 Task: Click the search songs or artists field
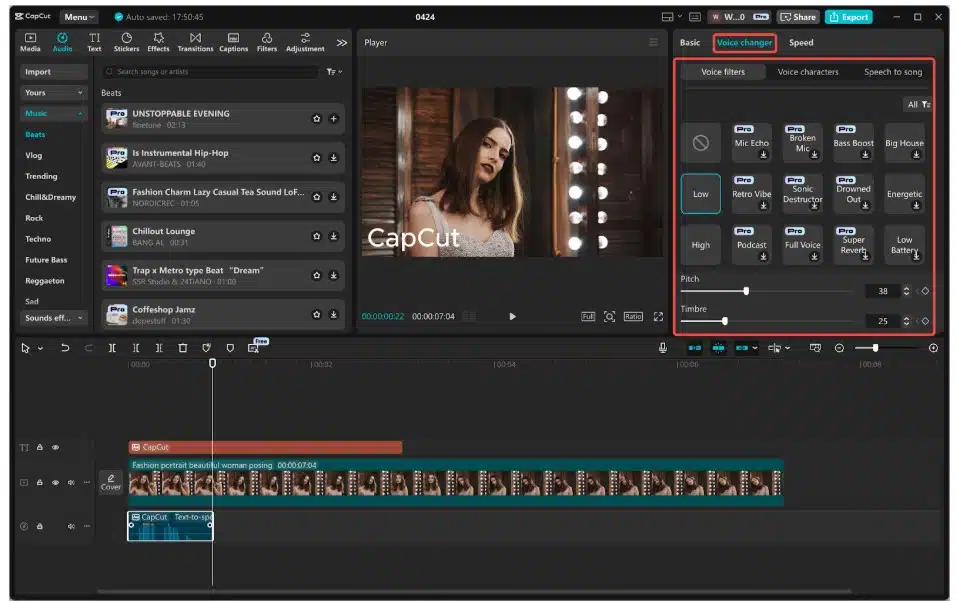[210, 72]
